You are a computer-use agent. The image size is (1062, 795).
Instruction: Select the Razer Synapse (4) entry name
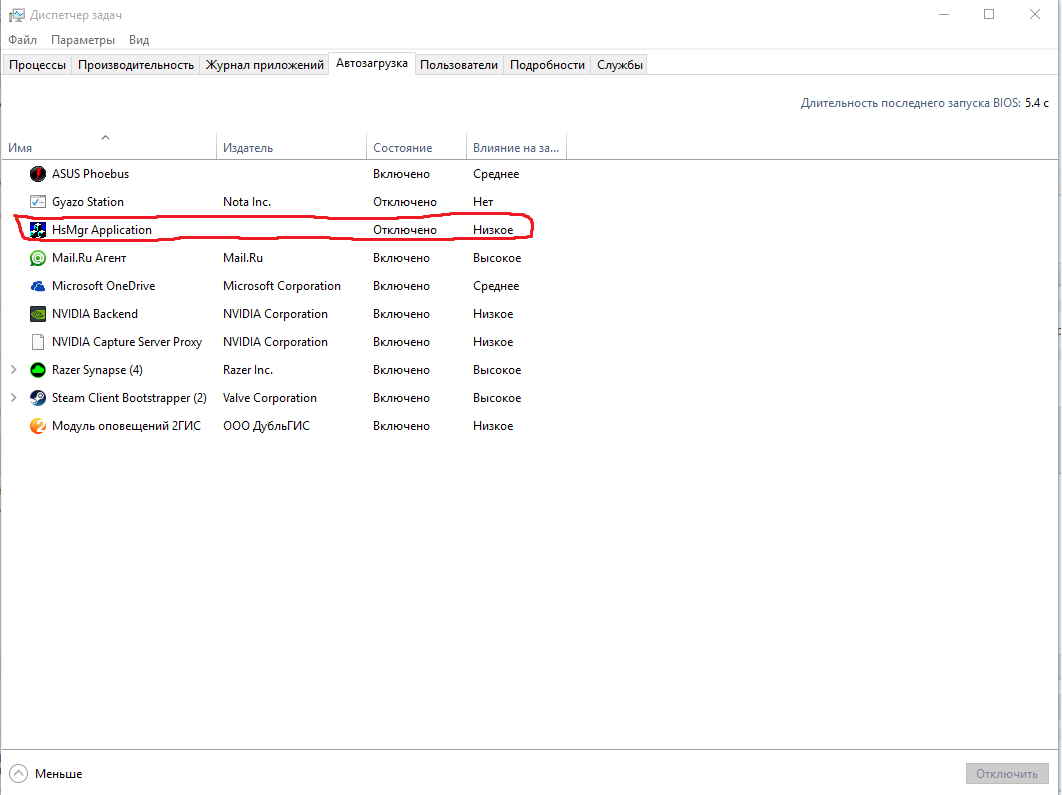tap(97, 370)
